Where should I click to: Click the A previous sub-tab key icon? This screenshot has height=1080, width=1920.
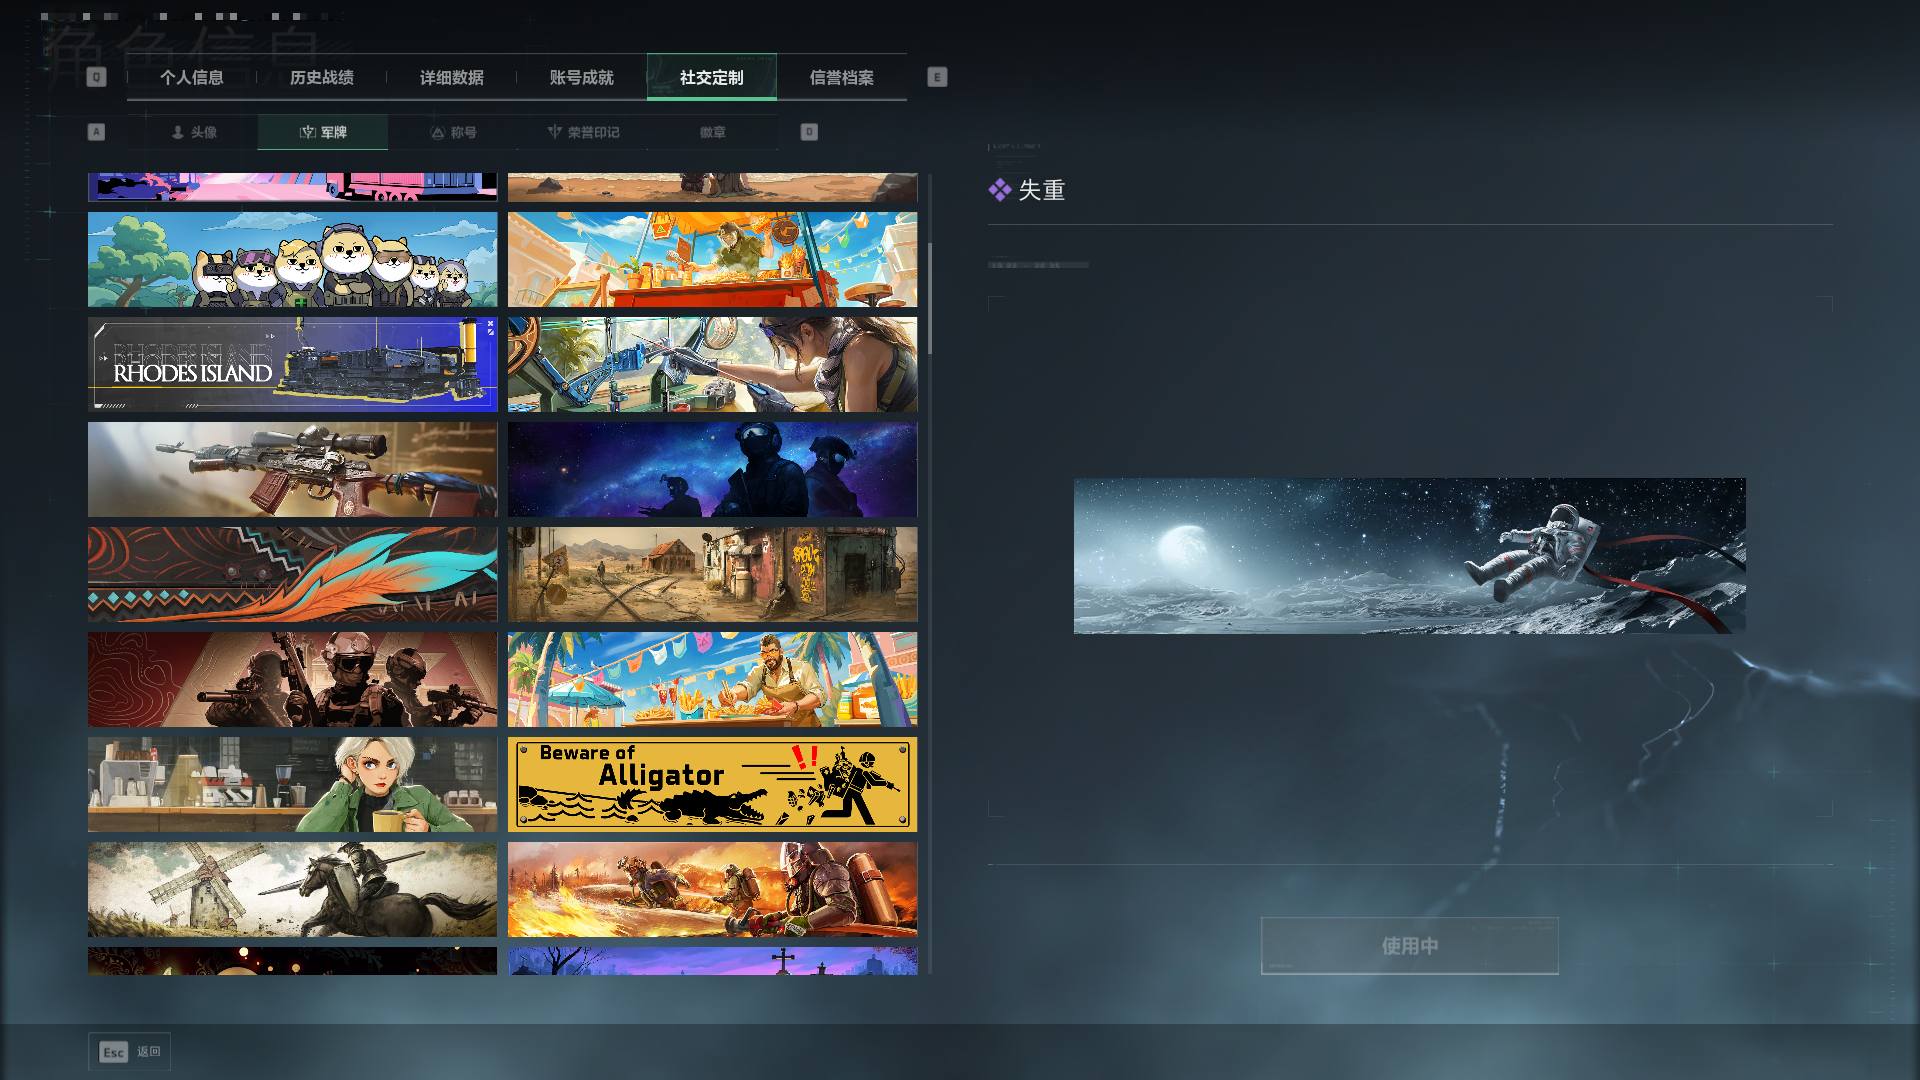tap(96, 132)
